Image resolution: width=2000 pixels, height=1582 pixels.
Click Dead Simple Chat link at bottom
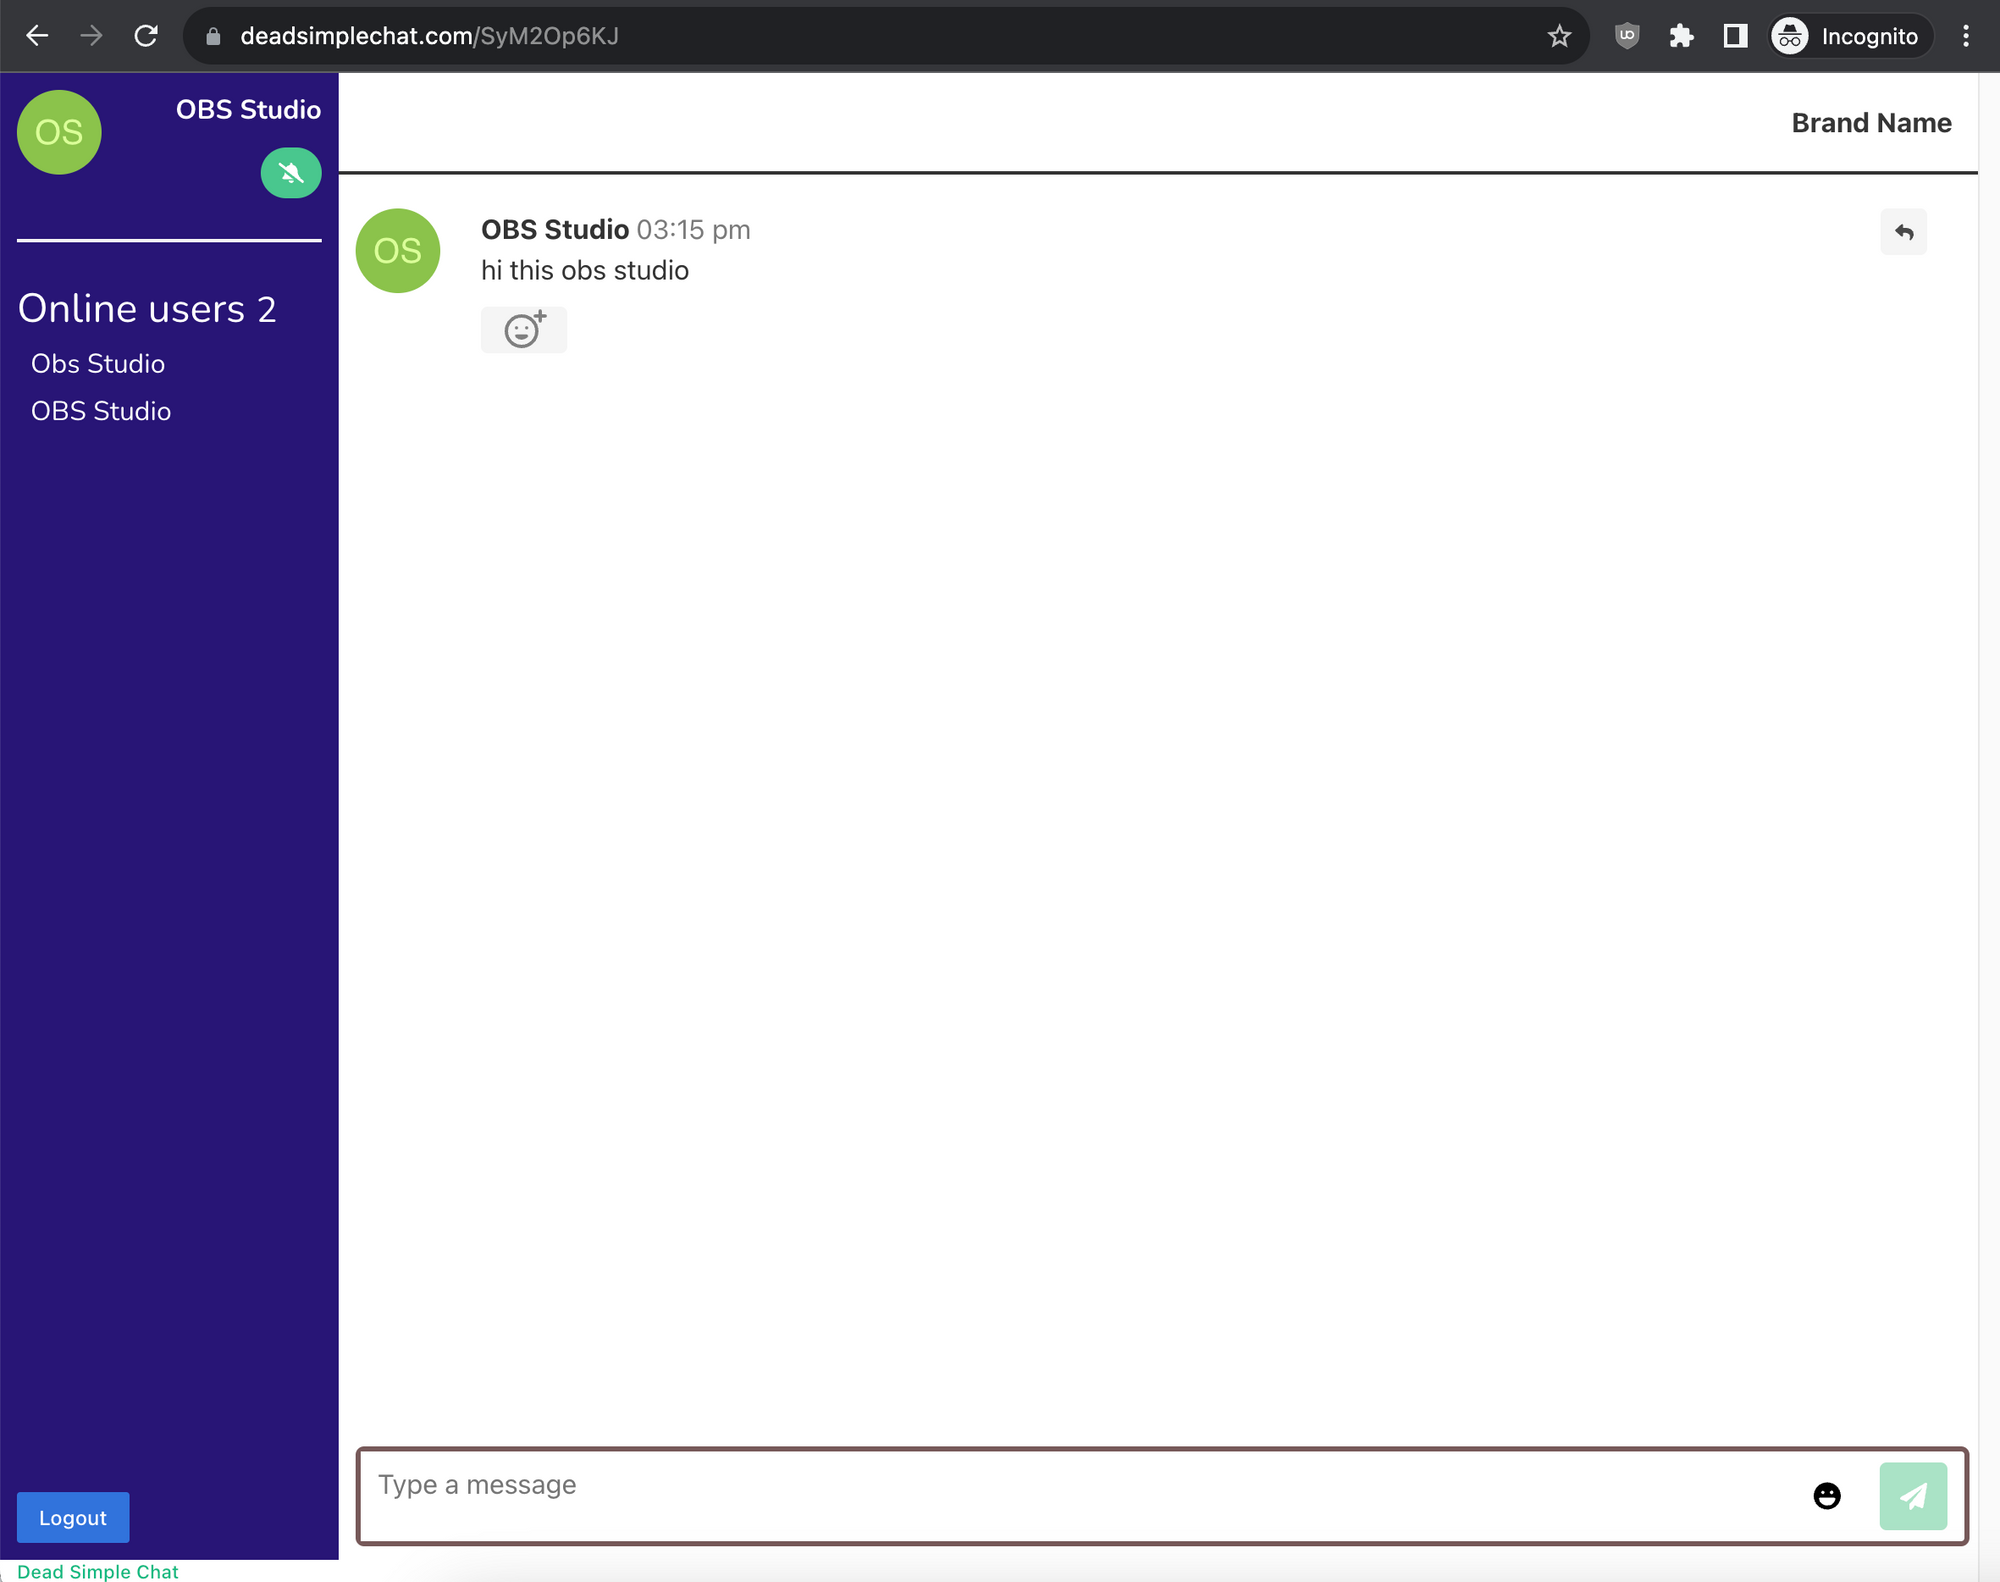(x=99, y=1572)
